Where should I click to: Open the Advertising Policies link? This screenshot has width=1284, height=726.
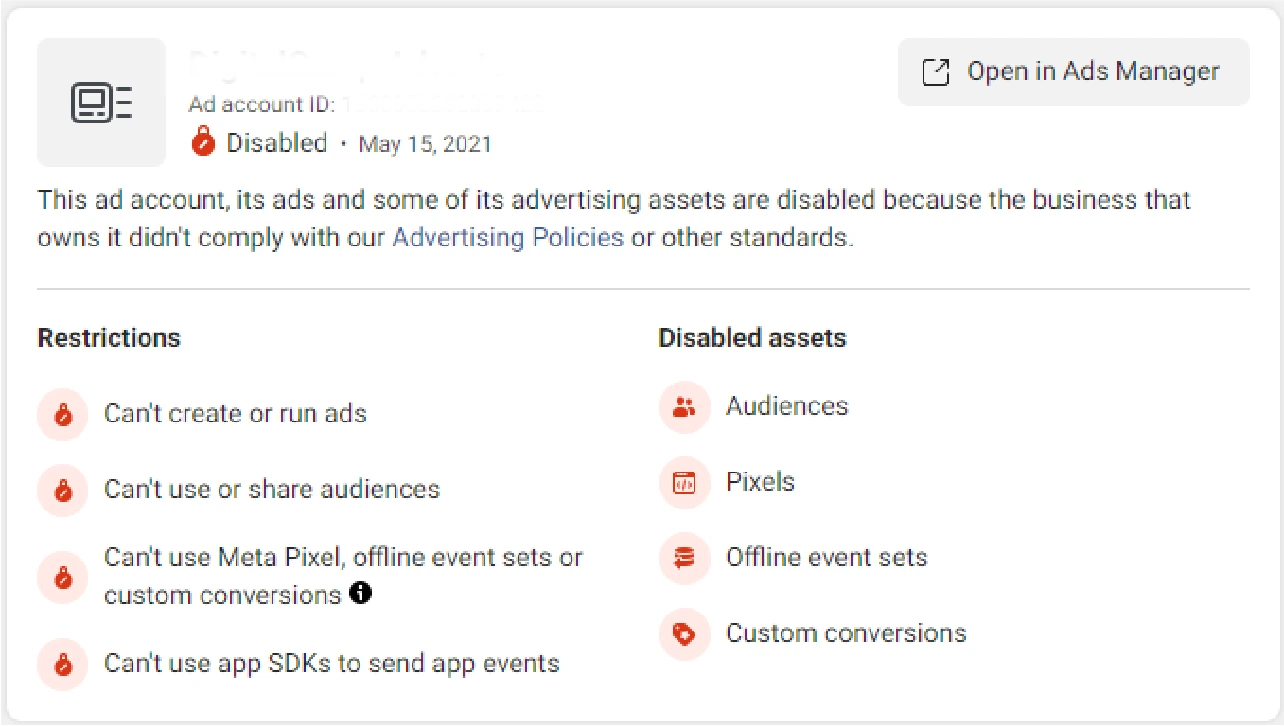click(508, 238)
